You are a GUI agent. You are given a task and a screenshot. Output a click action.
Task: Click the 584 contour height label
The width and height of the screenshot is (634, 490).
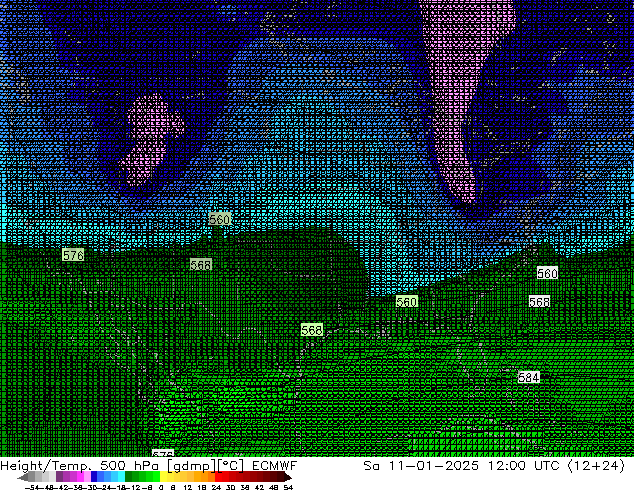(x=528, y=377)
